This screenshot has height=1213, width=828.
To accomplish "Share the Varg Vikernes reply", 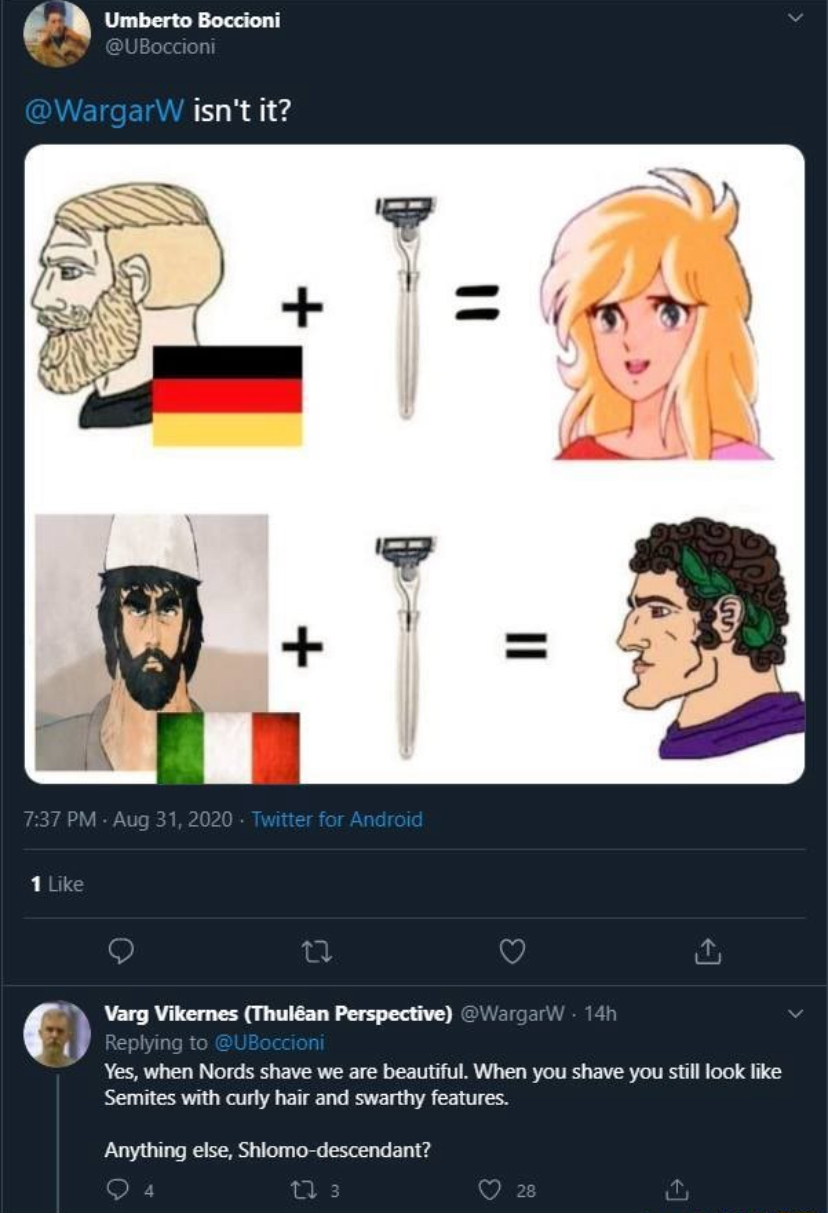I will coord(676,1189).
